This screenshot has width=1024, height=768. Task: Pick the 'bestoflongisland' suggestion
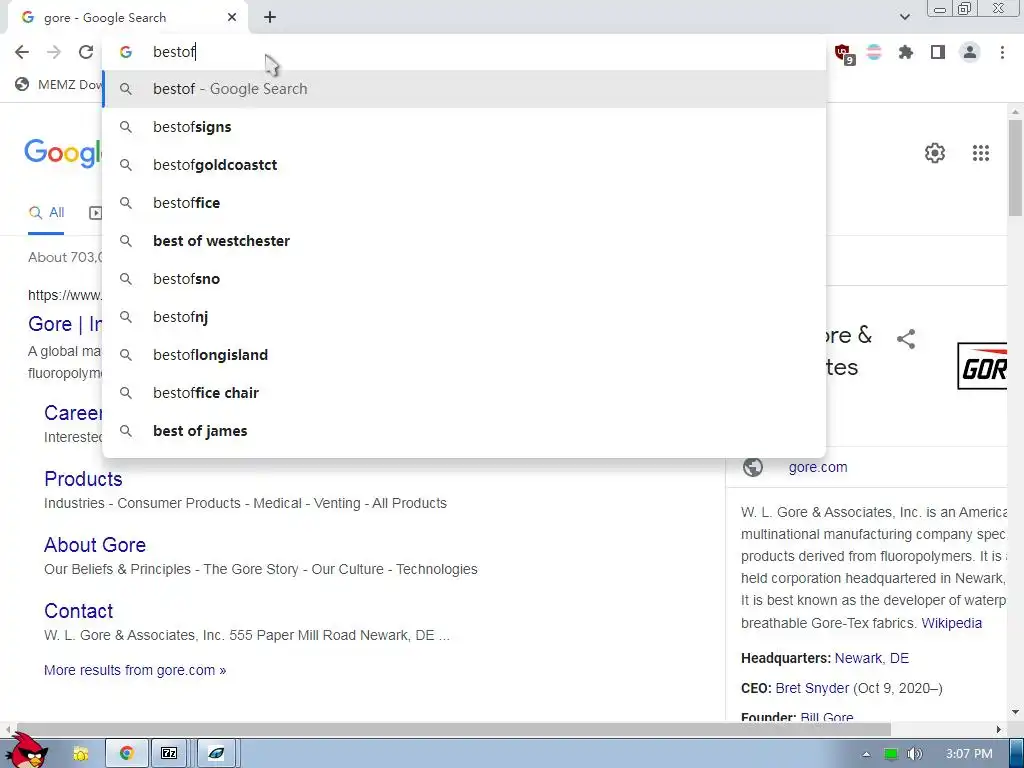click(x=464, y=355)
